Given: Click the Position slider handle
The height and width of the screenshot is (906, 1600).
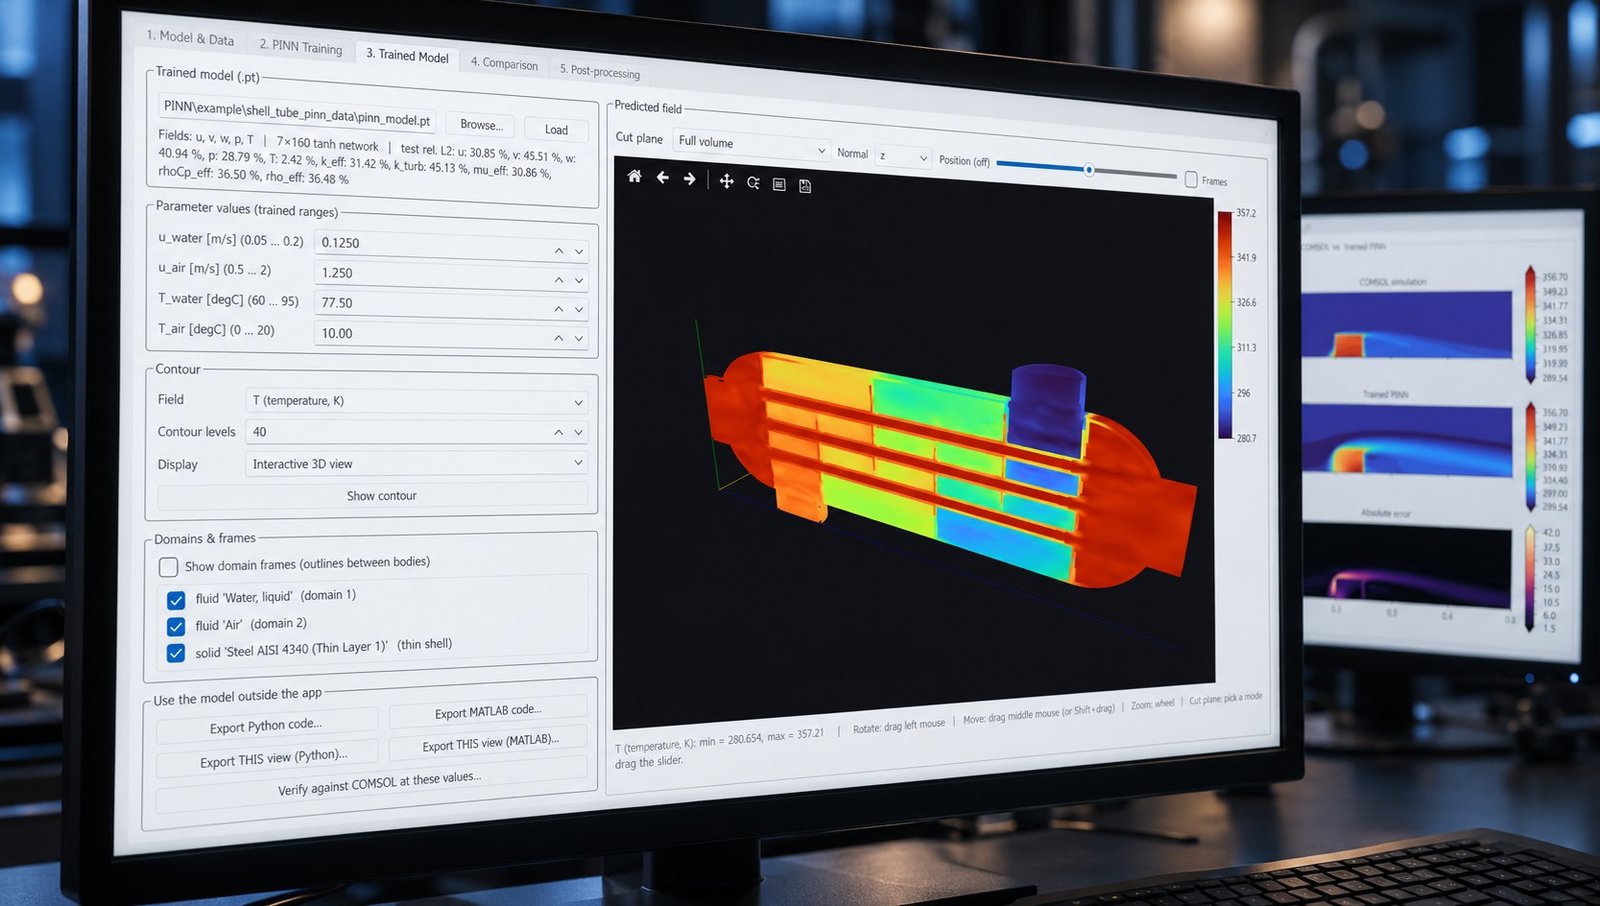Looking at the screenshot, I should [x=1089, y=170].
